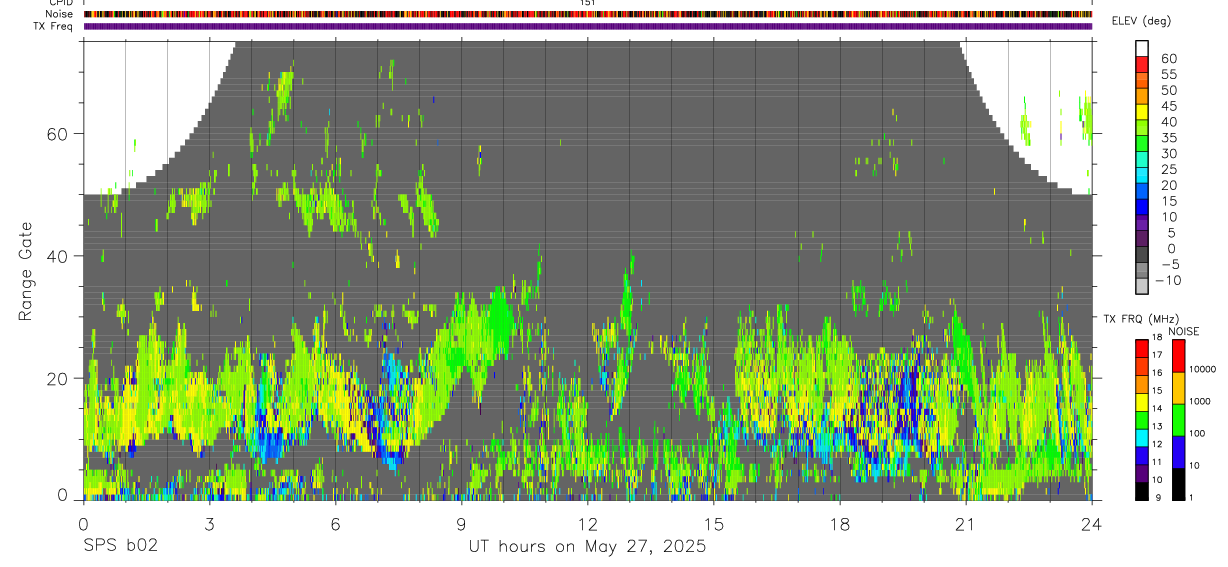
Task: Select the 35 label on the ELEV scale
Action: pyautogui.click(x=1168, y=138)
